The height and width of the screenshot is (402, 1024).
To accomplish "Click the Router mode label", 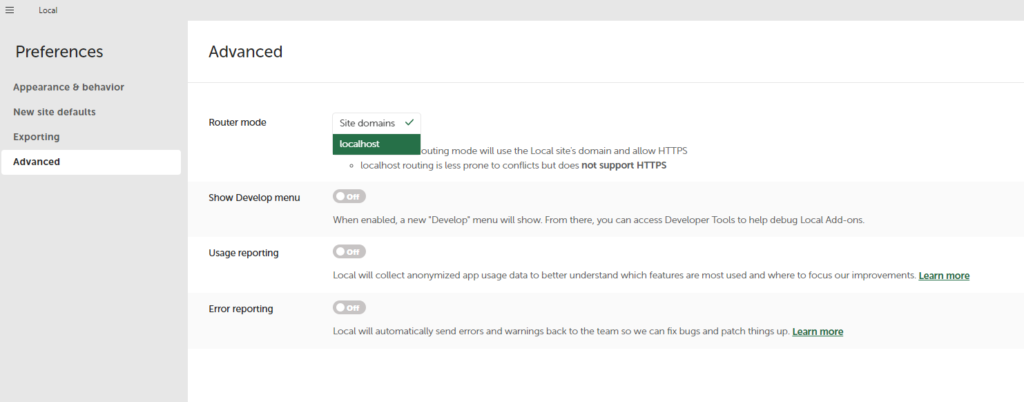I will [x=237, y=122].
